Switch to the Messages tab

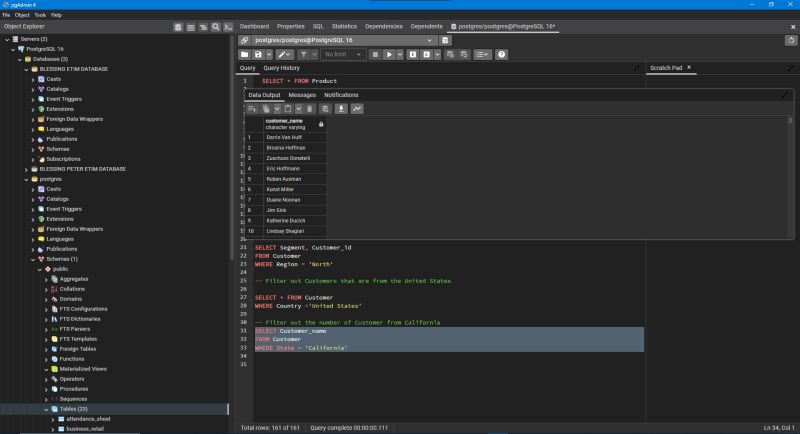click(x=302, y=95)
